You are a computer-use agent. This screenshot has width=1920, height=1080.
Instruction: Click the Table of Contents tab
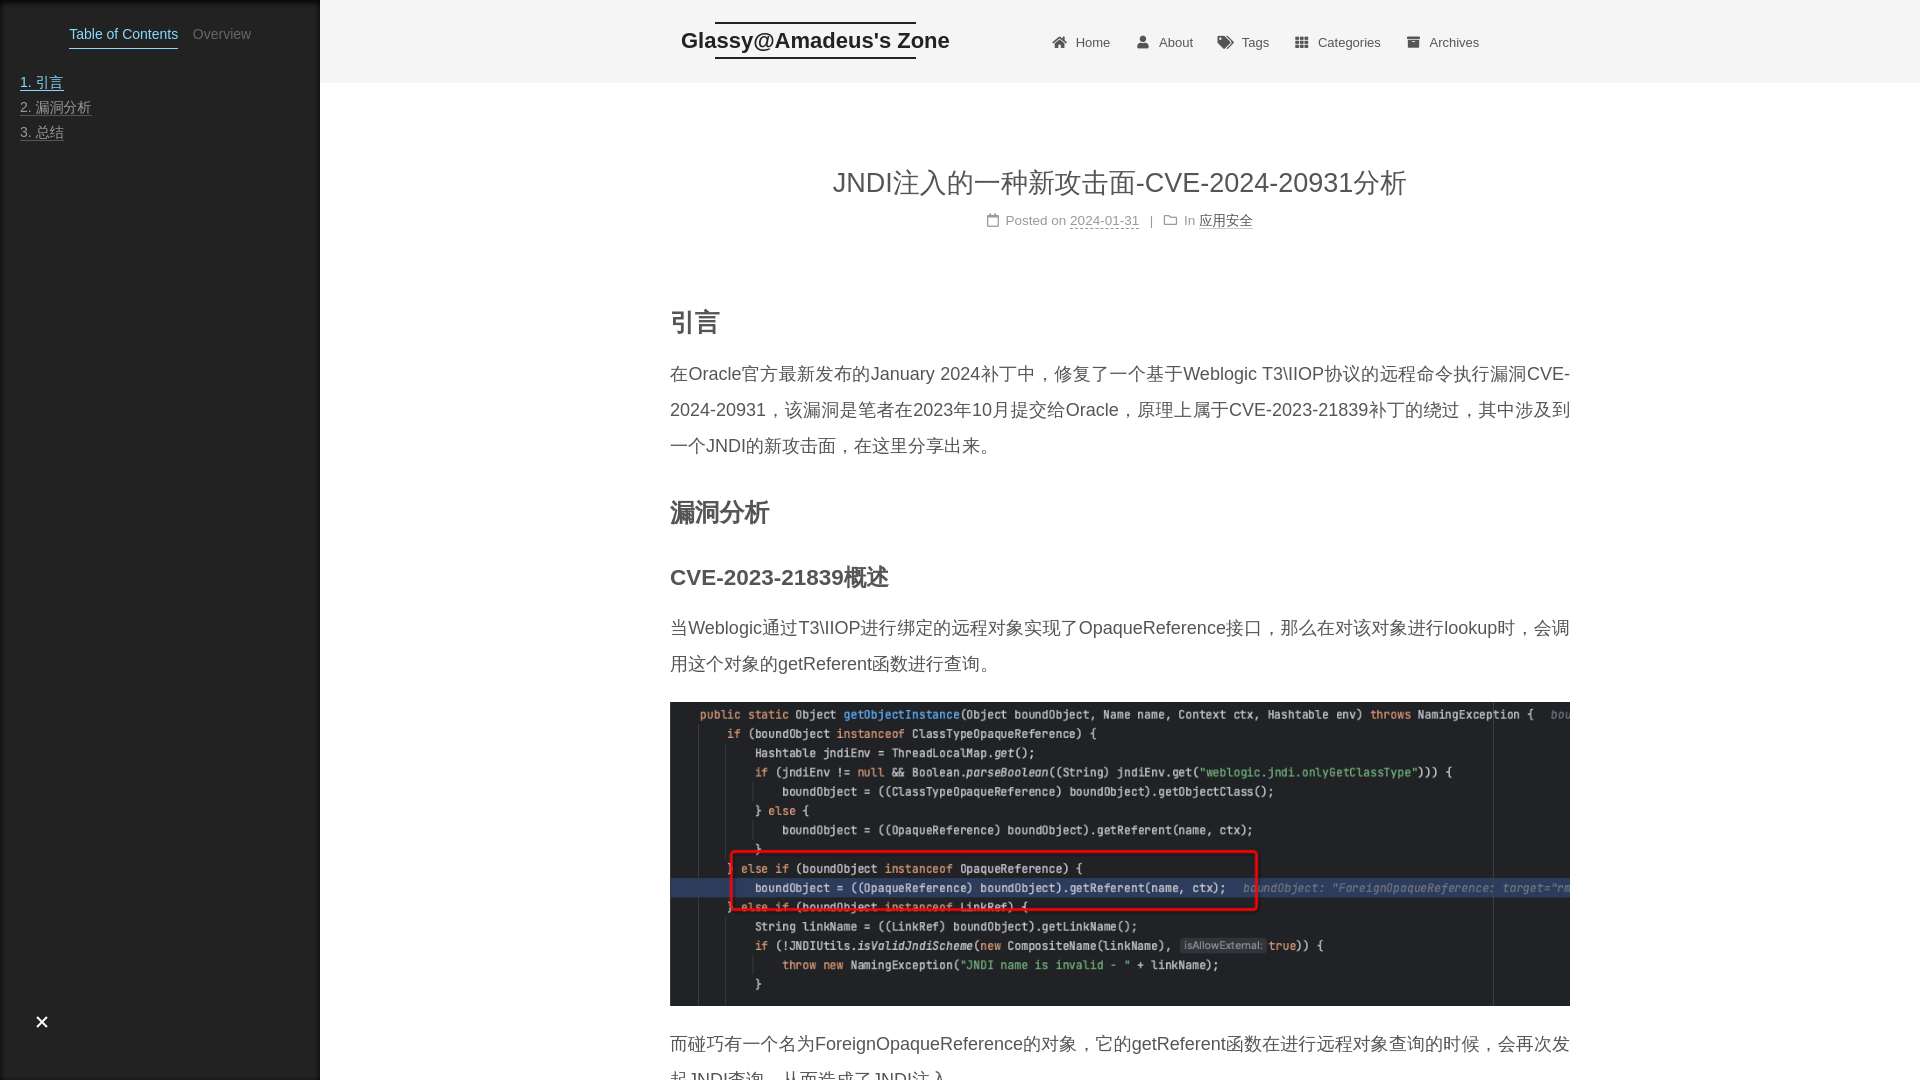123,34
